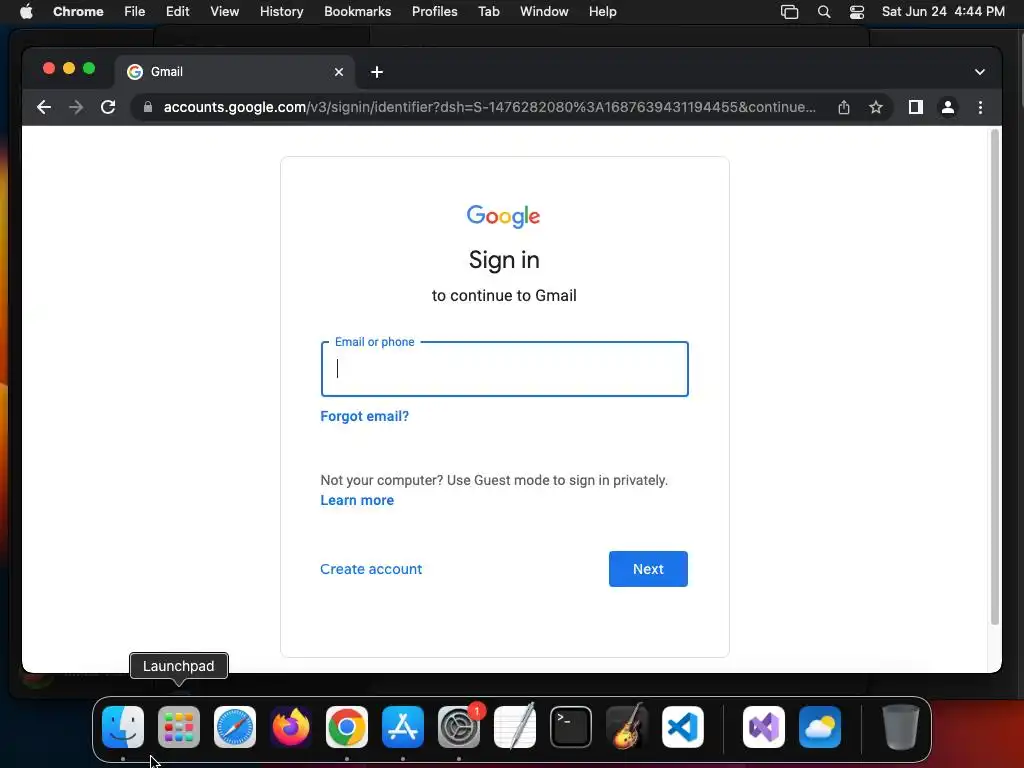Click the Forgot email? link
Screen dimensions: 1024x768
point(364,416)
